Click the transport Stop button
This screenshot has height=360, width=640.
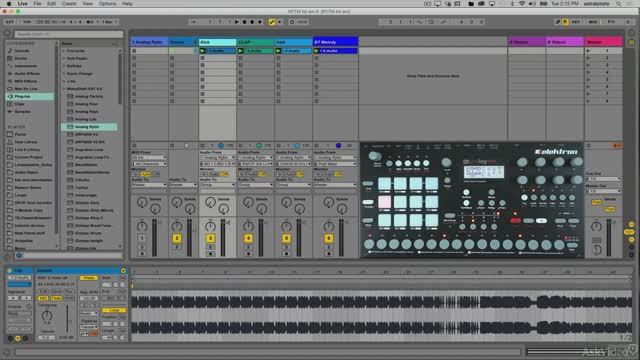pyautogui.click(x=244, y=22)
